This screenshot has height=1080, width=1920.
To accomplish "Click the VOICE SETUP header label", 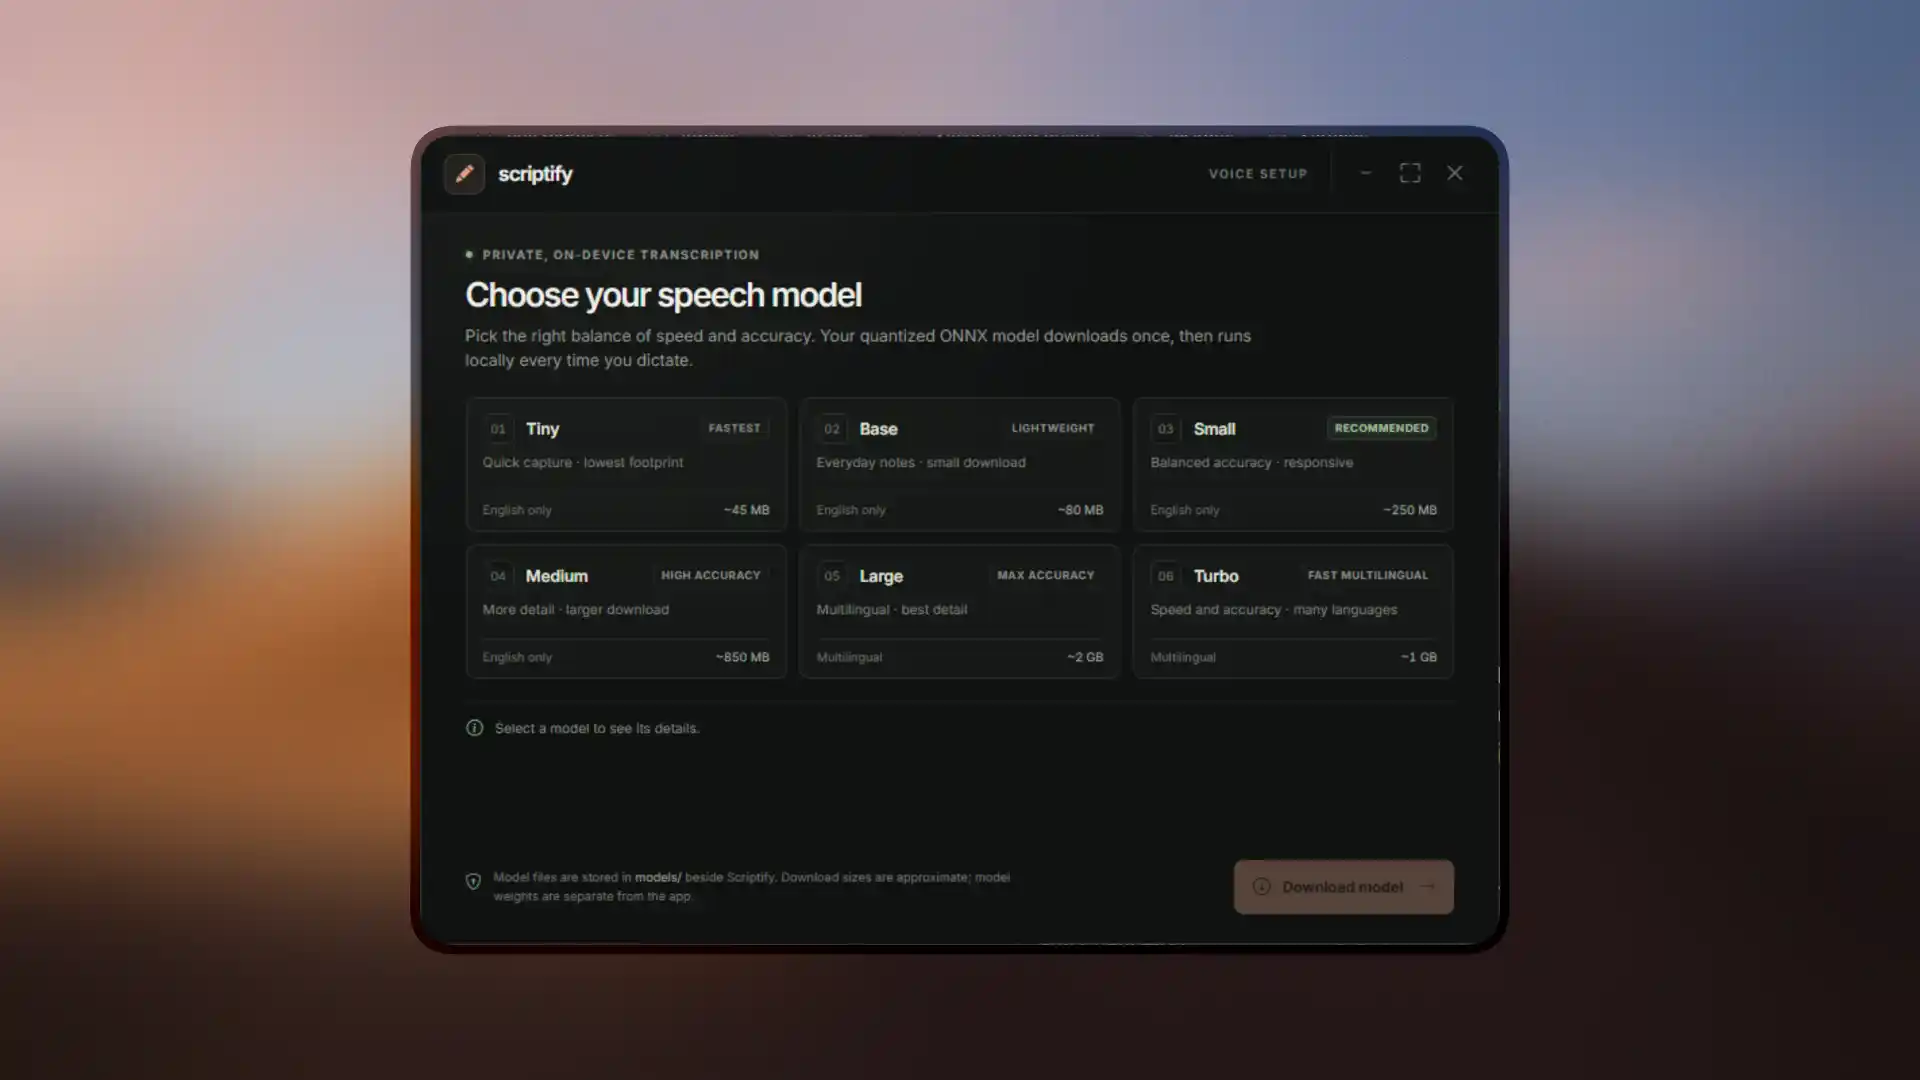I will (1258, 174).
